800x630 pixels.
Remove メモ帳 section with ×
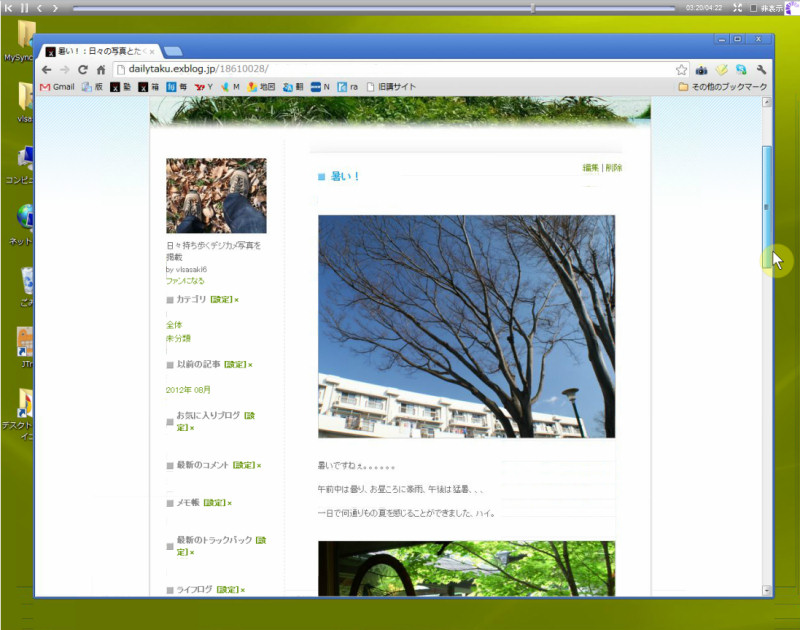click(230, 503)
